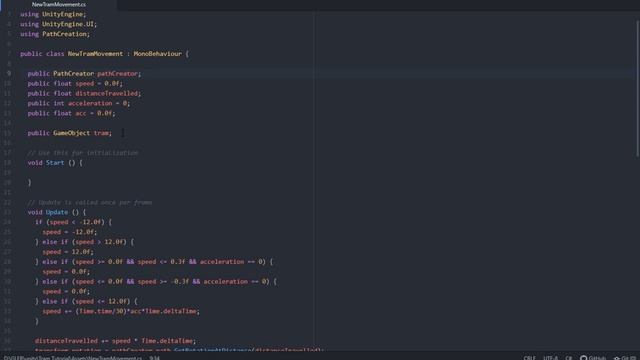Click 'using PathCreation;' line

55,34
